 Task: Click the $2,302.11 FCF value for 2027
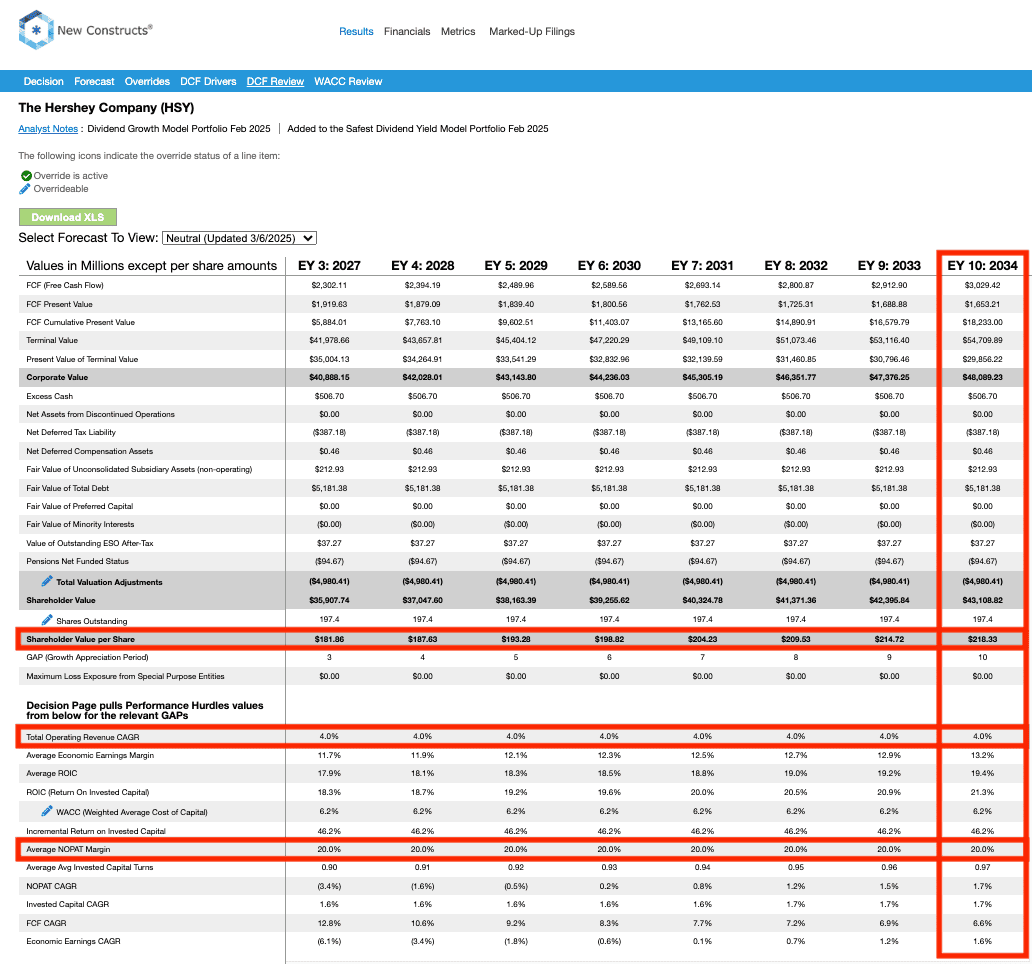(x=329, y=286)
